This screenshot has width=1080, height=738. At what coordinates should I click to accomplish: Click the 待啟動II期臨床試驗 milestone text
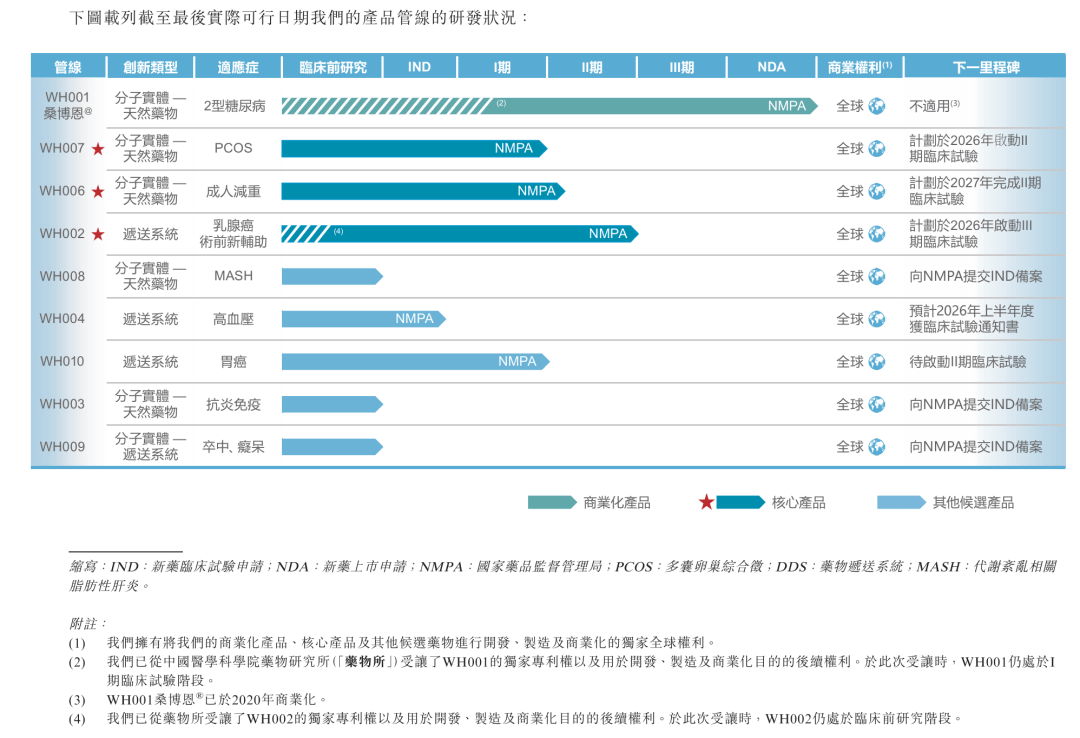[x=967, y=362]
